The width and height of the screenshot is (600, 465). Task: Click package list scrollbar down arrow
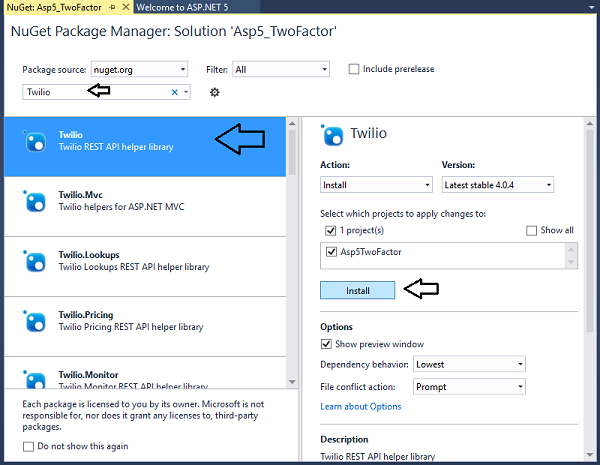[x=292, y=382]
